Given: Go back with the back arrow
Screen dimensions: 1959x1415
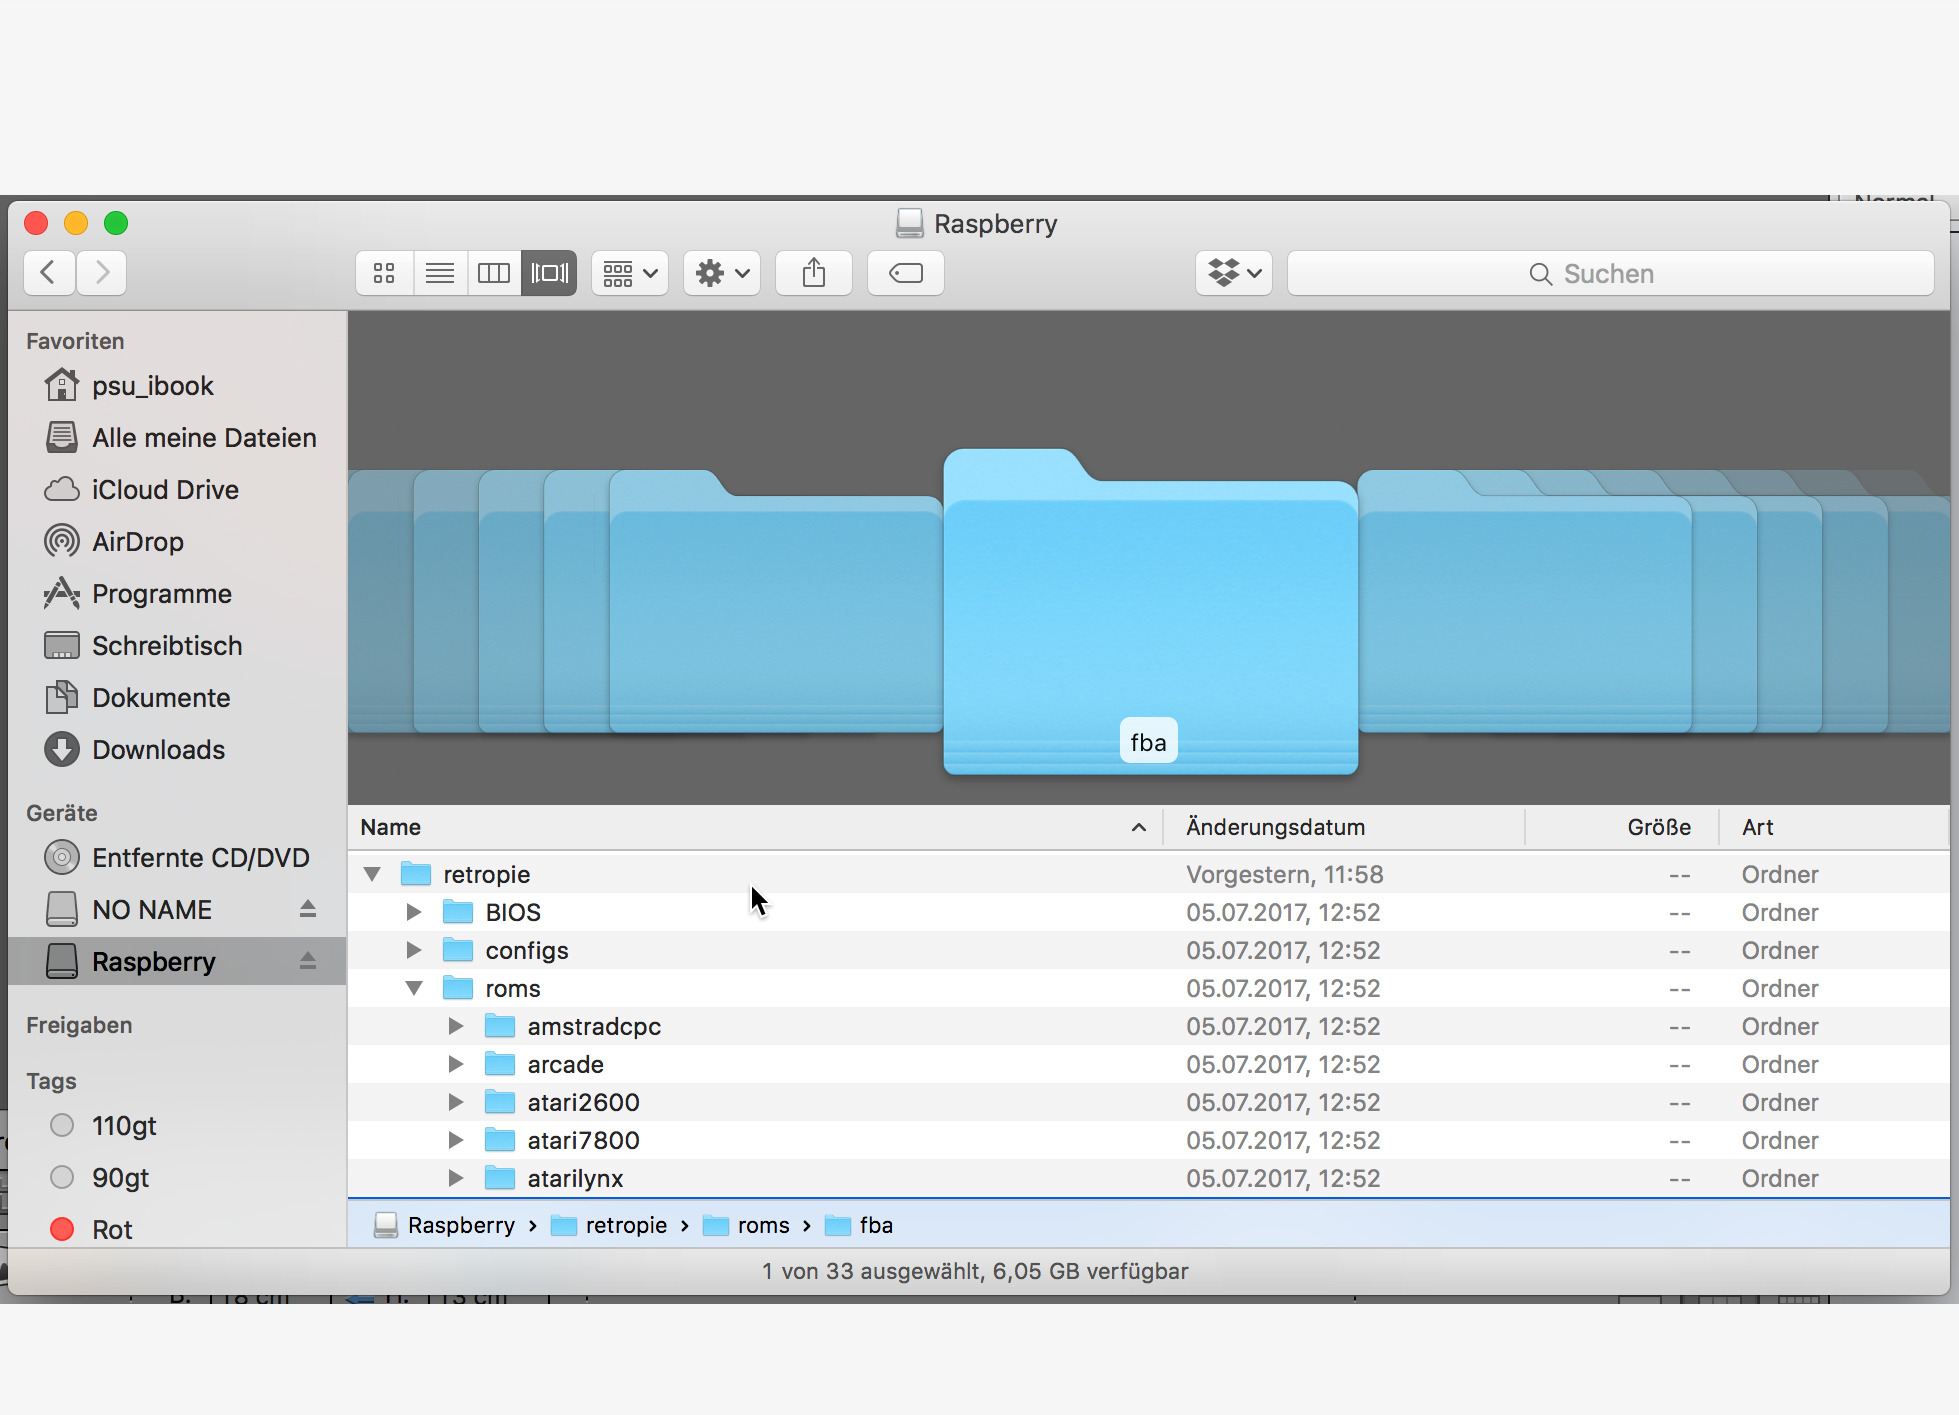Looking at the screenshot, I should pos(48,273).
